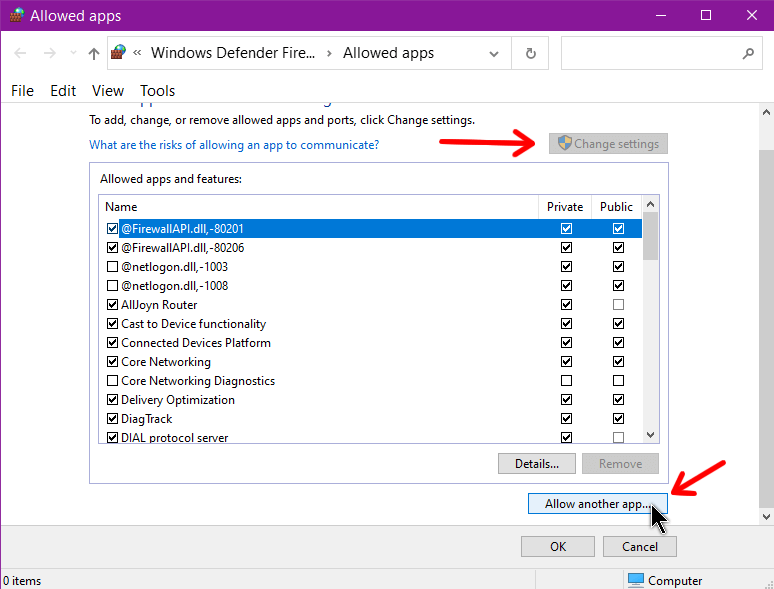The width and height of the screenshot is (774, 589).
Task: Click Allow another app button
Action: pos(598,504)
